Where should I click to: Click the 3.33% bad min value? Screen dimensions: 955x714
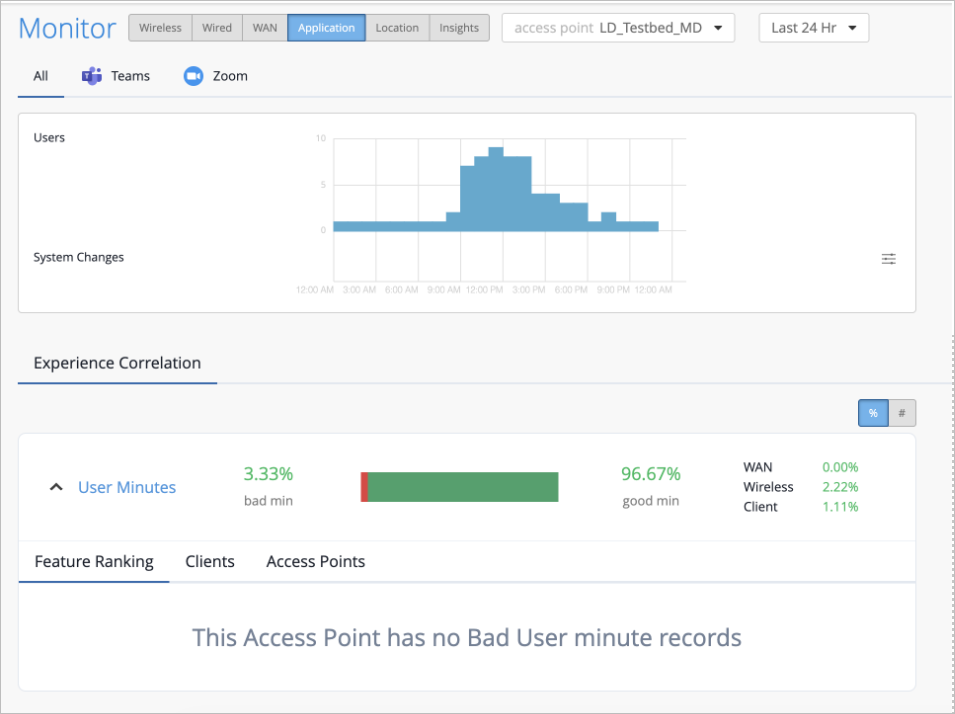tap(269, 473)
